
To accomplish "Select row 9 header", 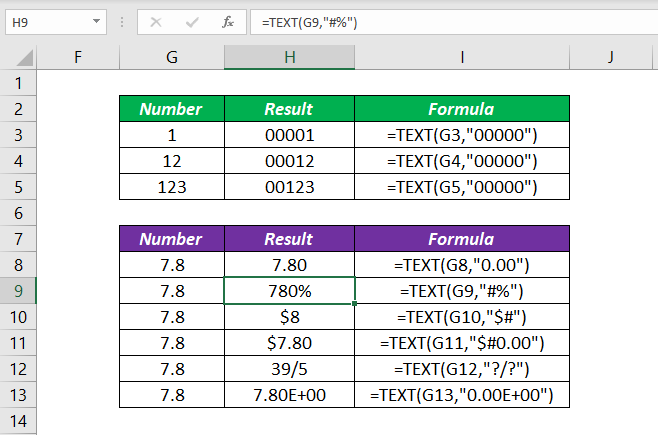I will pos(18,291).
